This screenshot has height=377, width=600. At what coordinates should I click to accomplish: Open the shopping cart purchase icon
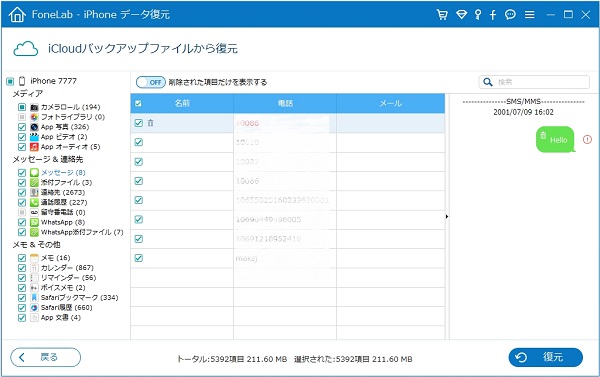(442, 15)
